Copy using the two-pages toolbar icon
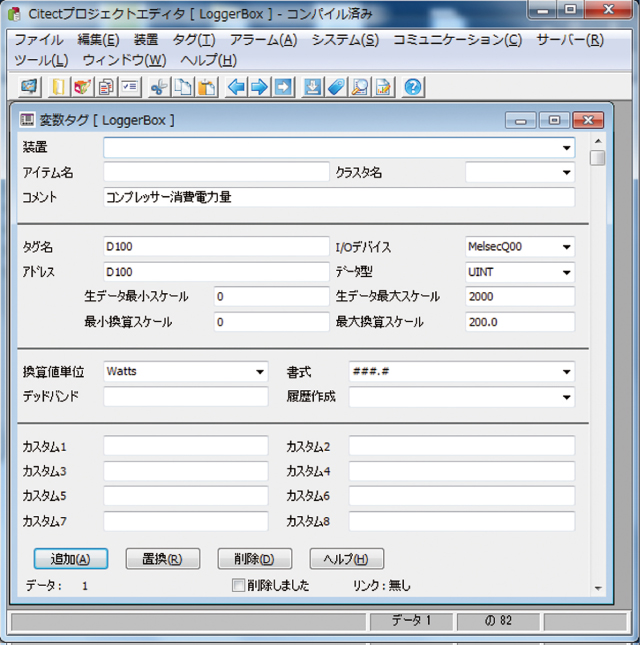640x645 pixels. (183, 87)
